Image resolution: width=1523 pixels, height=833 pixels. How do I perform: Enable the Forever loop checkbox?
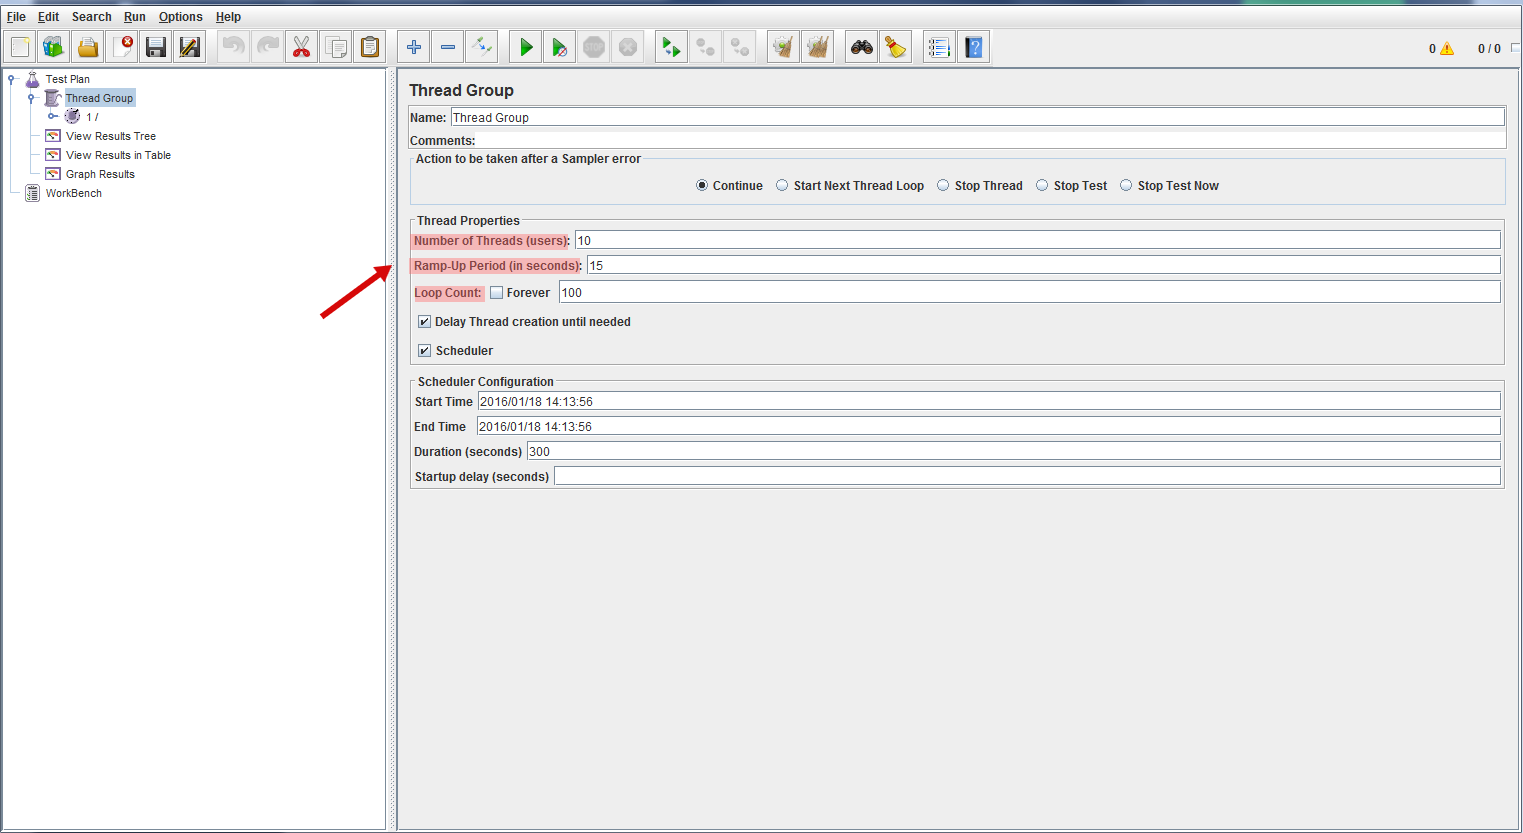(x=496, y=293)
